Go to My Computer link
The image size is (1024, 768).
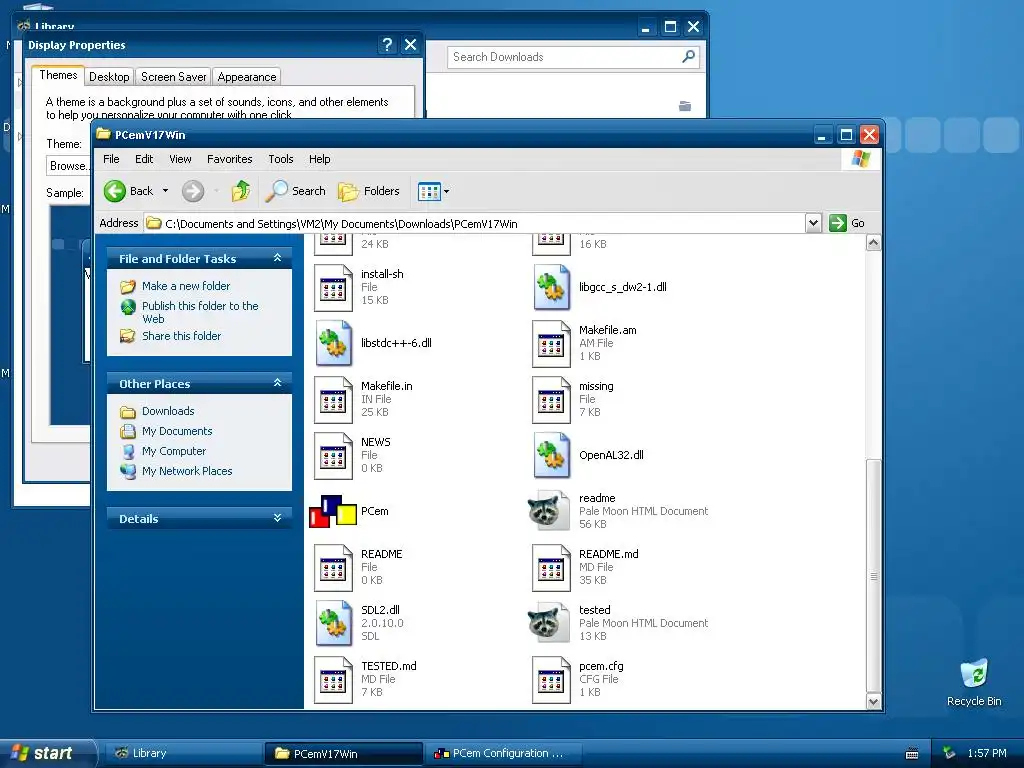tap(174, 451)
